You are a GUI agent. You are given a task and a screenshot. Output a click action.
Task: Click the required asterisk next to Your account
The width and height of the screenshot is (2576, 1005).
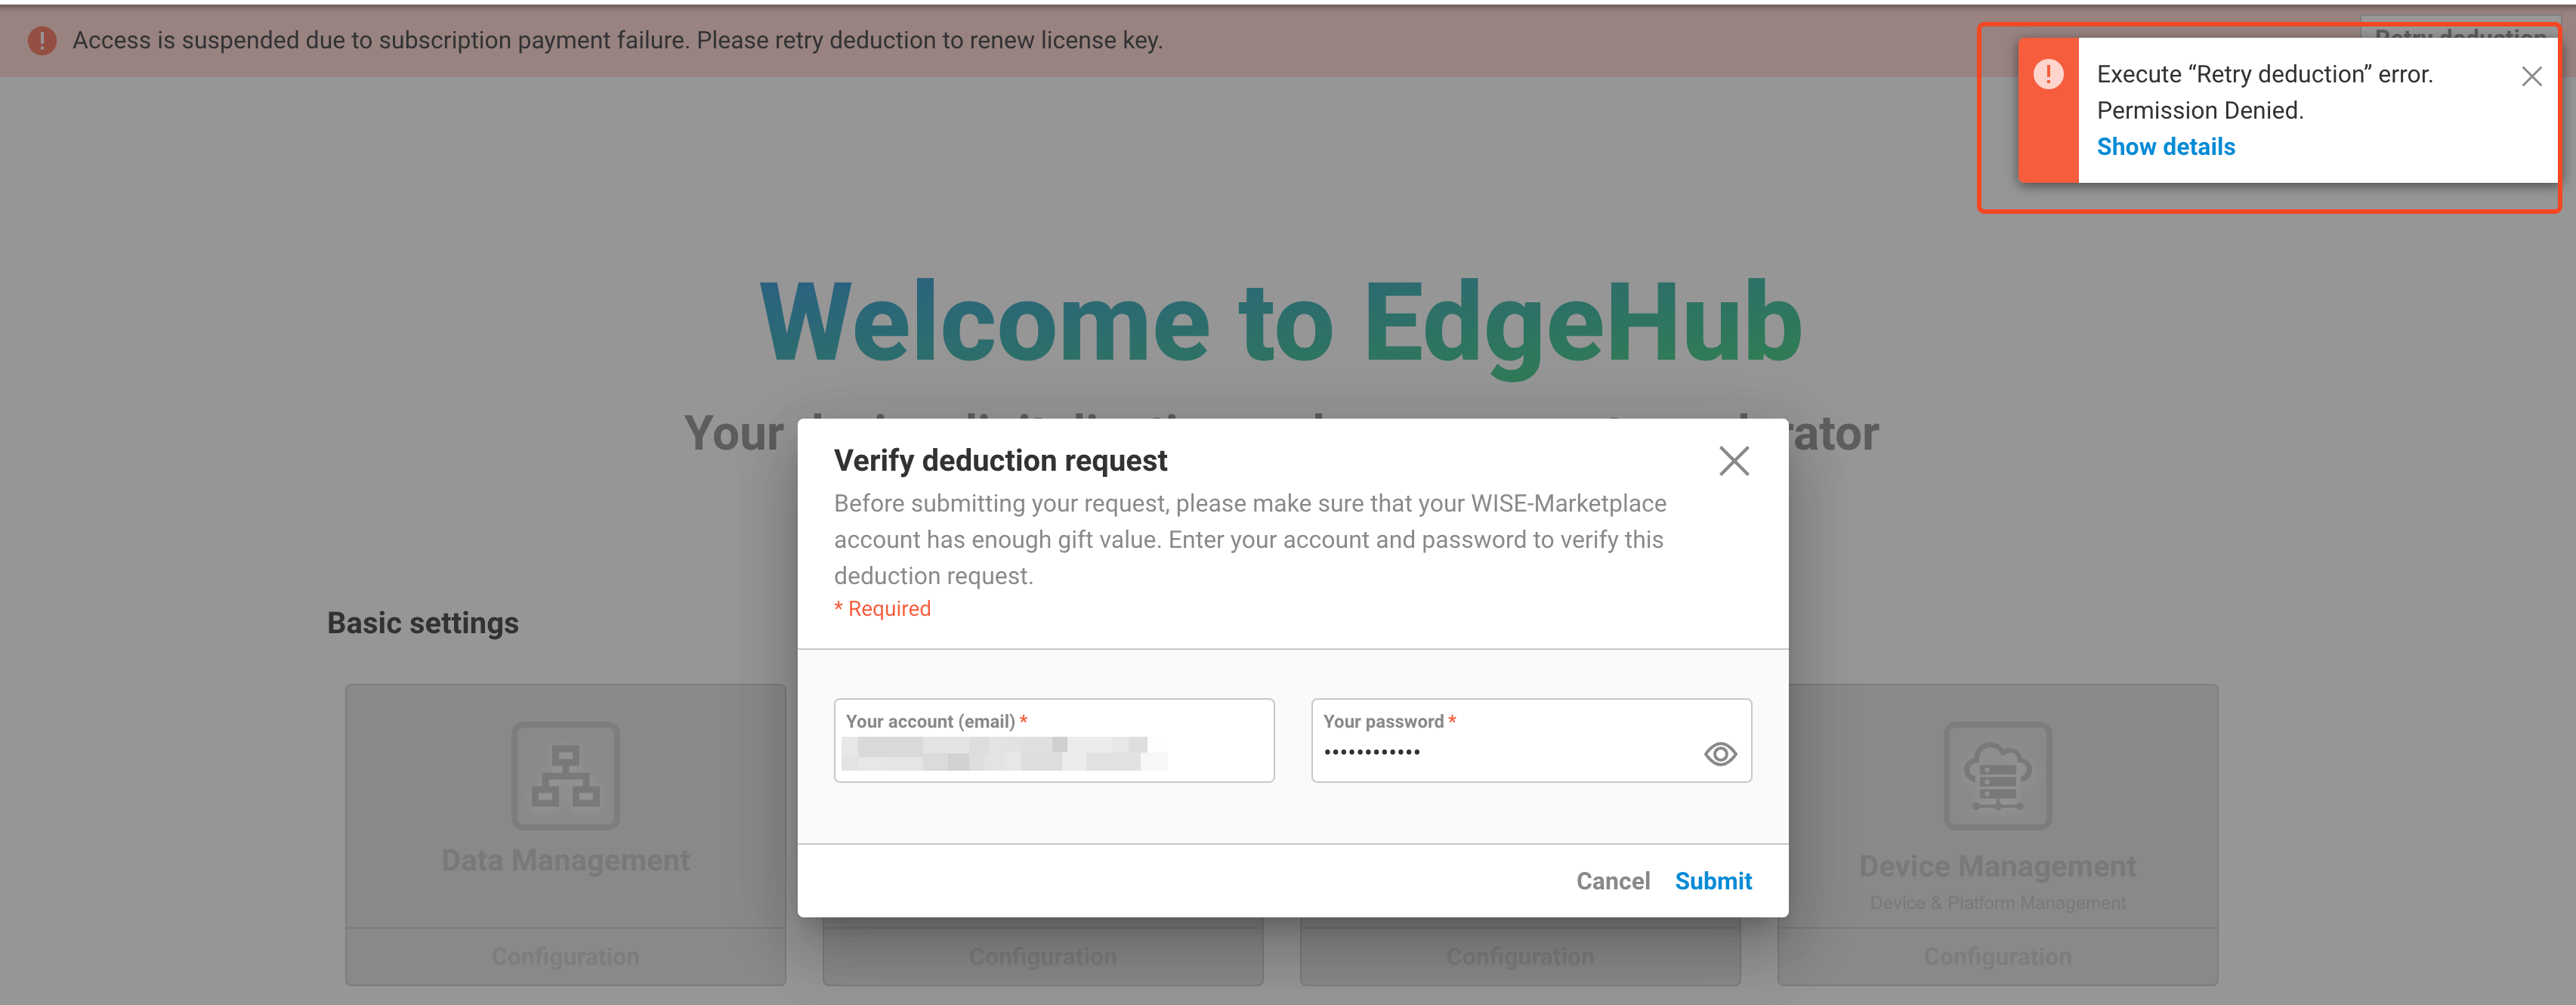coord(1024,719)
